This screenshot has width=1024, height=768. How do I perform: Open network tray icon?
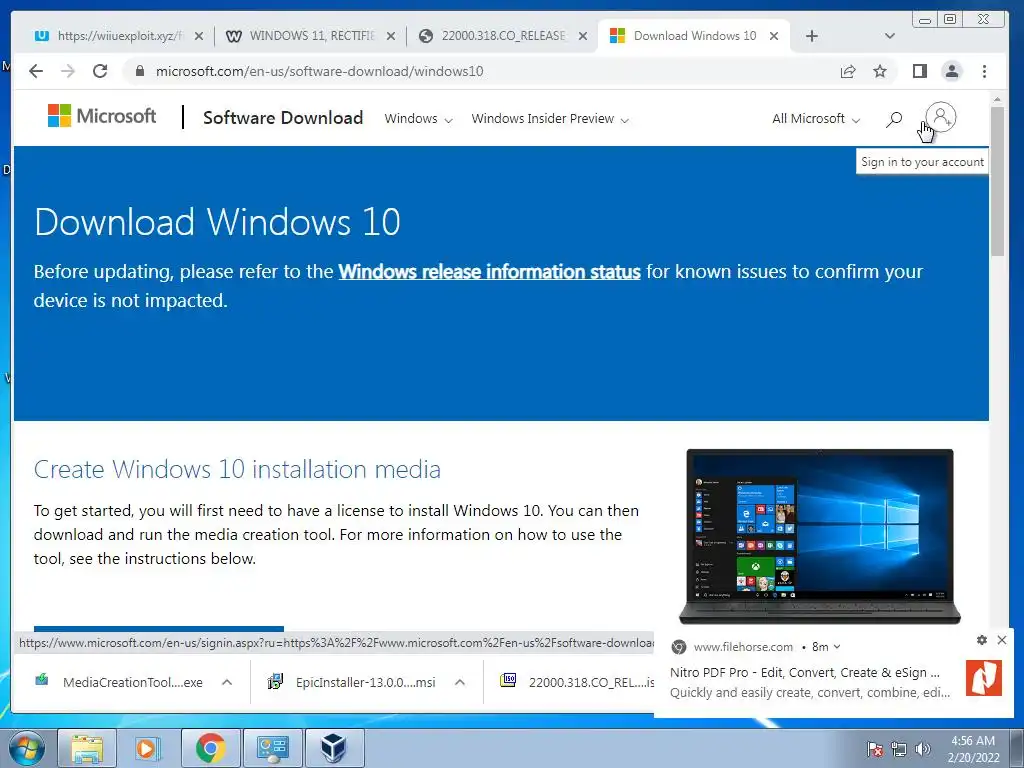[899, 749]
